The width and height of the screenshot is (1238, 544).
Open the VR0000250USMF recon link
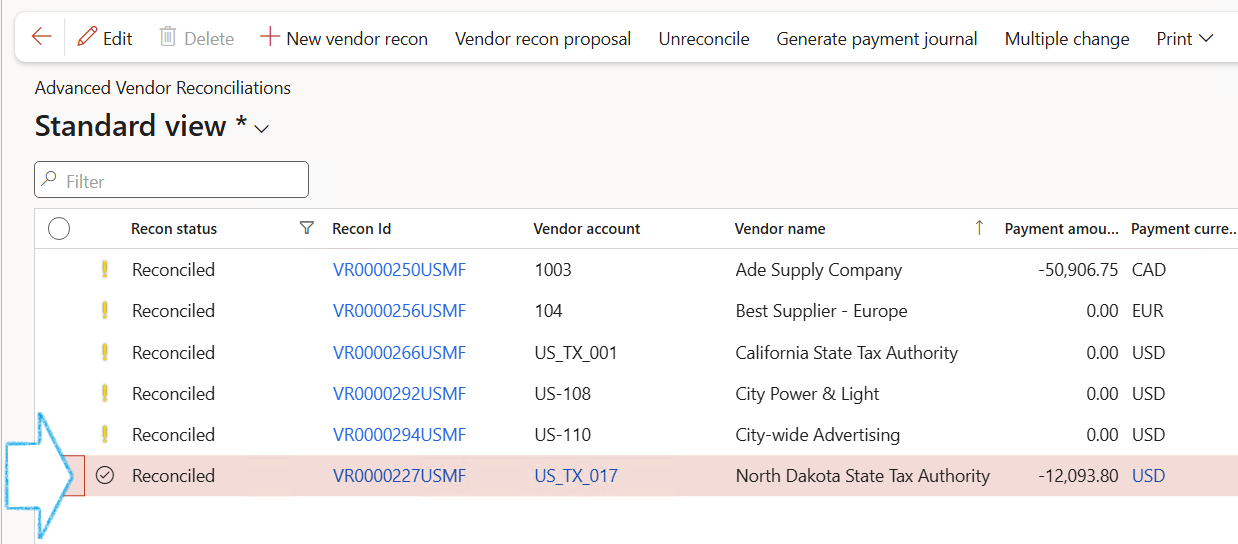point(399,270)
